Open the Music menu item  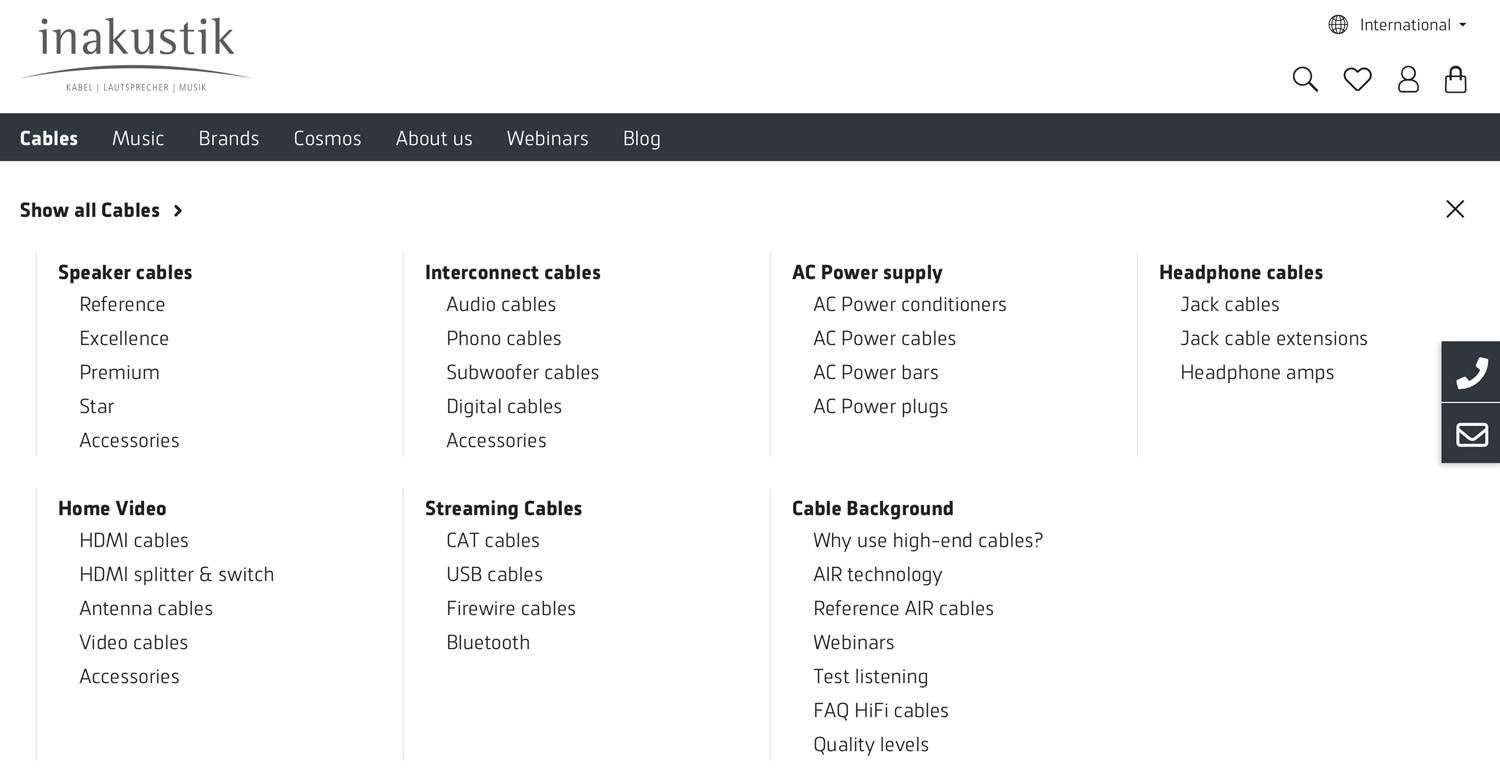(x=138, y=138)
